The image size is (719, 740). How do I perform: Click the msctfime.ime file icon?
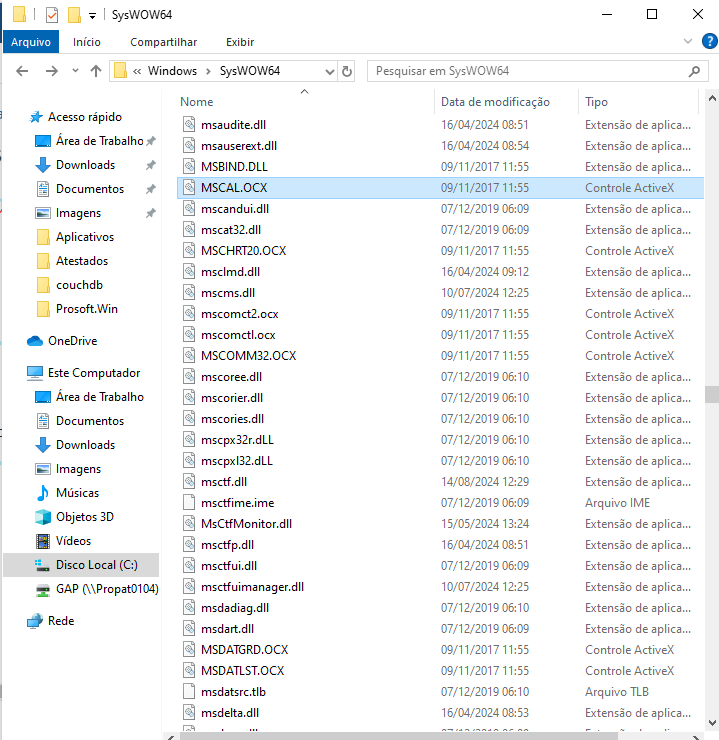coord(189,503)
